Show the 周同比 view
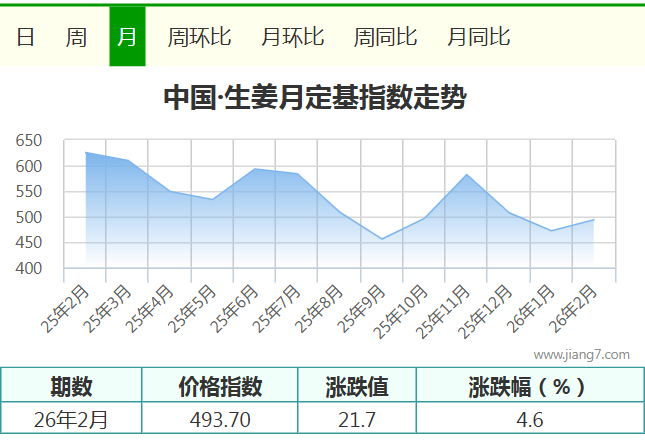The image size is (645, 440). click(385, 37)
